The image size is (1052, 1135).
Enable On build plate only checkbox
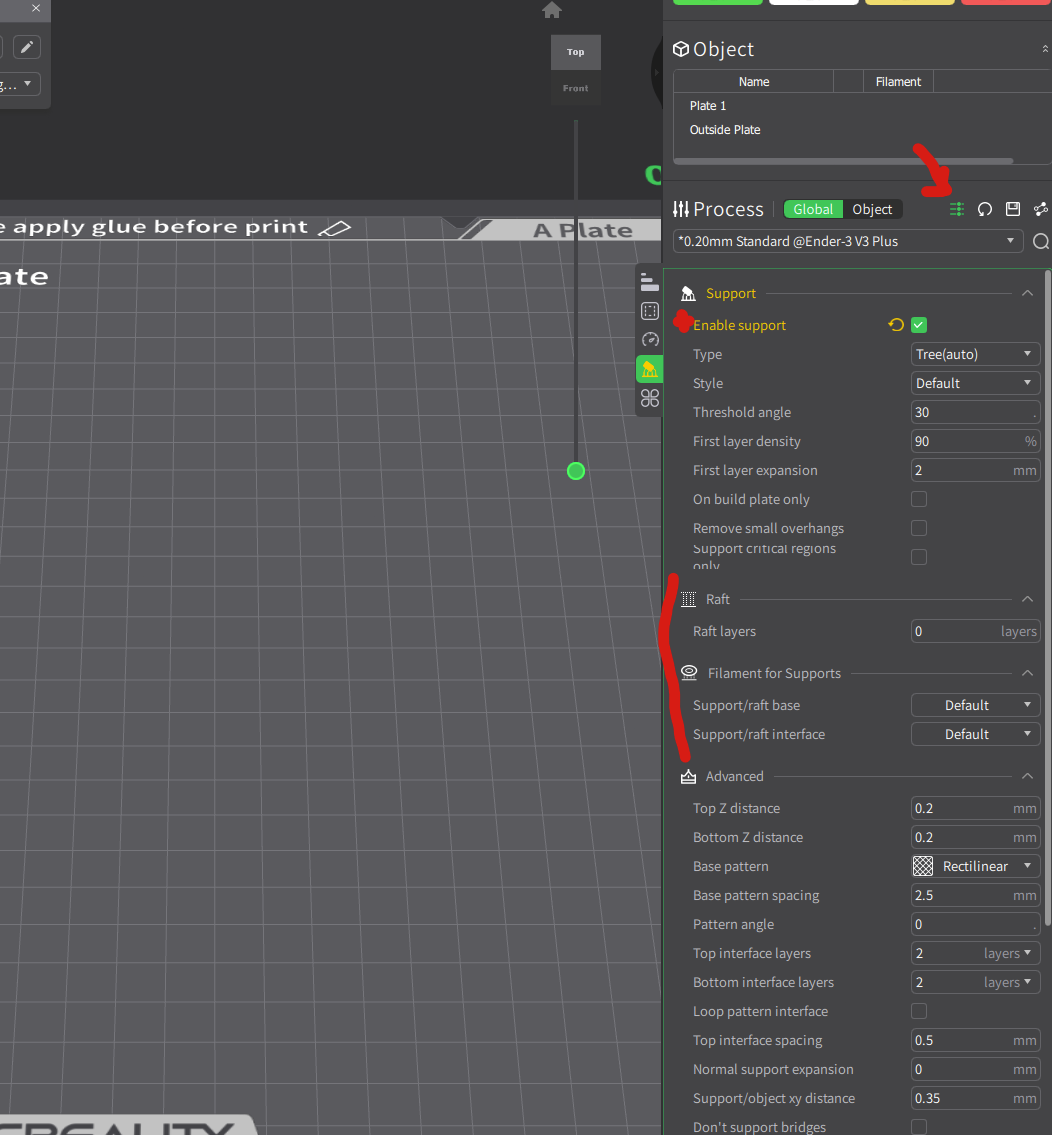point(919,499)
